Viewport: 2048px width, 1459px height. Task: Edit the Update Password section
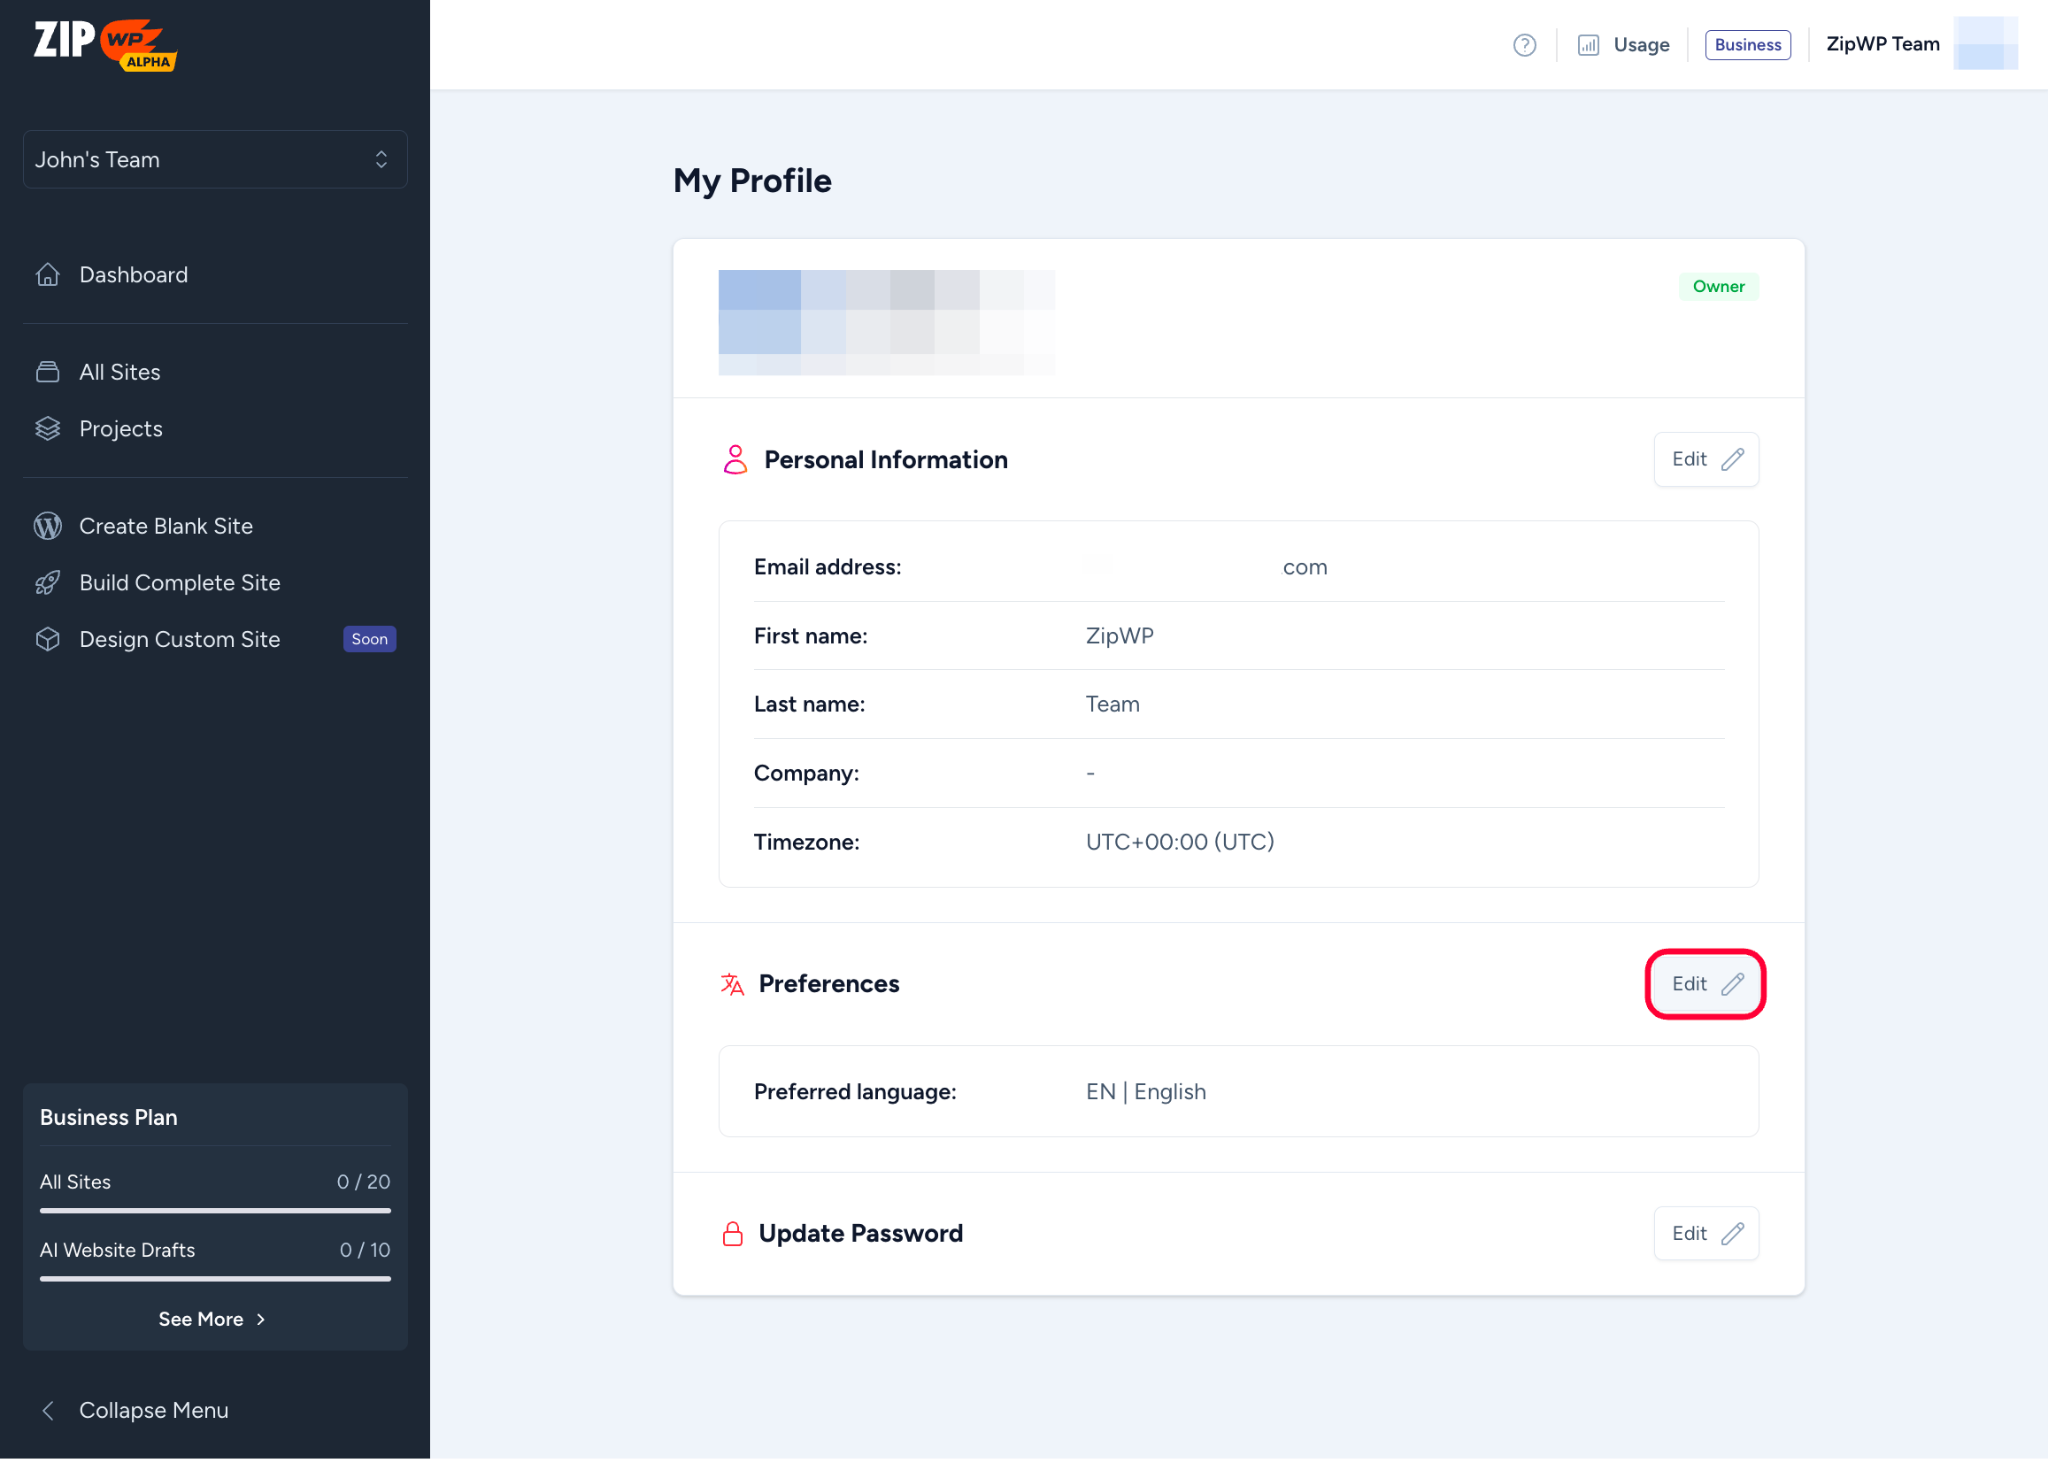[x=1706, y=1233]
